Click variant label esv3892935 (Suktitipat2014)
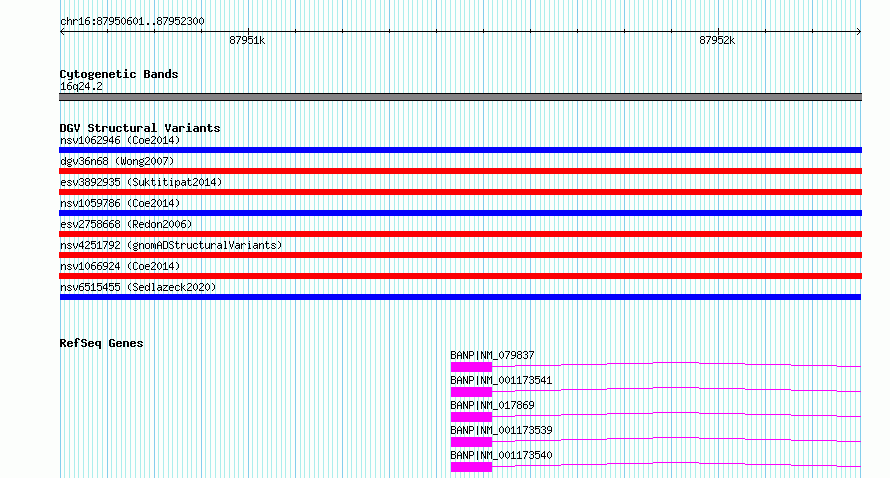Image resolution: width=890 pixels, height=478 pixels. point(141,182)
